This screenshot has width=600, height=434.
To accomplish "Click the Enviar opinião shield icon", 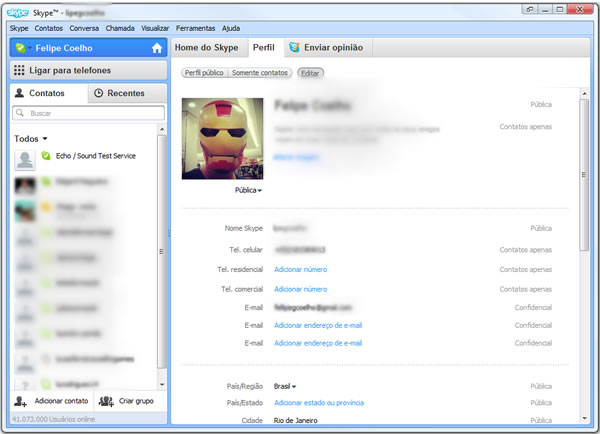I will (294, 47).
